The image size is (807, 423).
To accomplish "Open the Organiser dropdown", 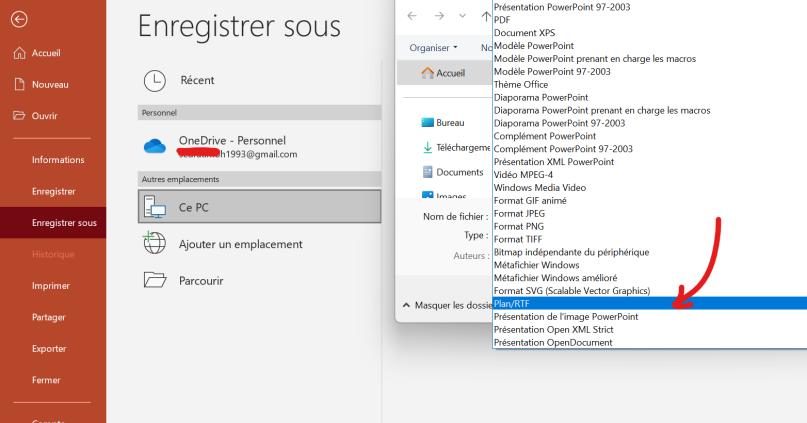I will coord(433,48).
